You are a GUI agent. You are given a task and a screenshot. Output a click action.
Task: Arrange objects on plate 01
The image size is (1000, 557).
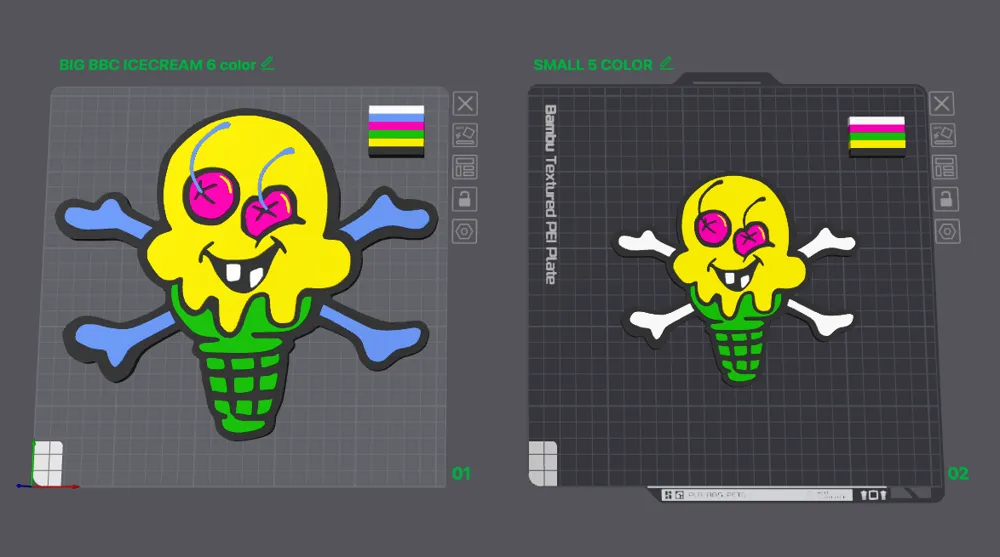tap(465, 167)
